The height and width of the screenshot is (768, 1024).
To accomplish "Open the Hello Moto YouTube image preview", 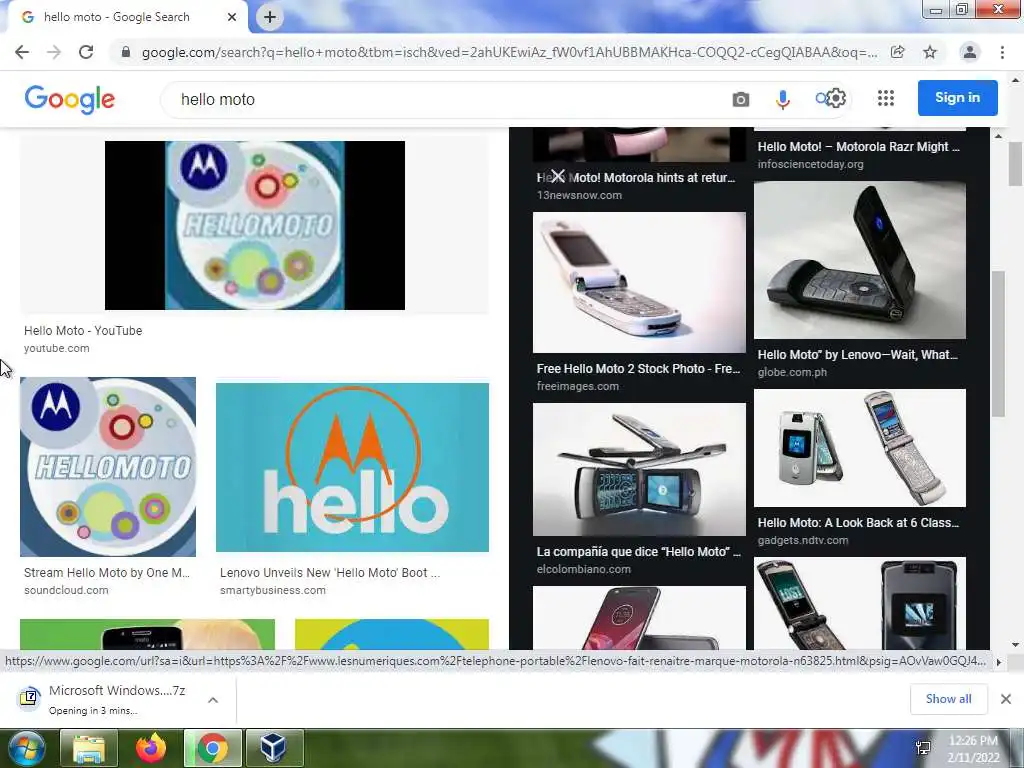I will pyautogui.click(x=255, y=225).
